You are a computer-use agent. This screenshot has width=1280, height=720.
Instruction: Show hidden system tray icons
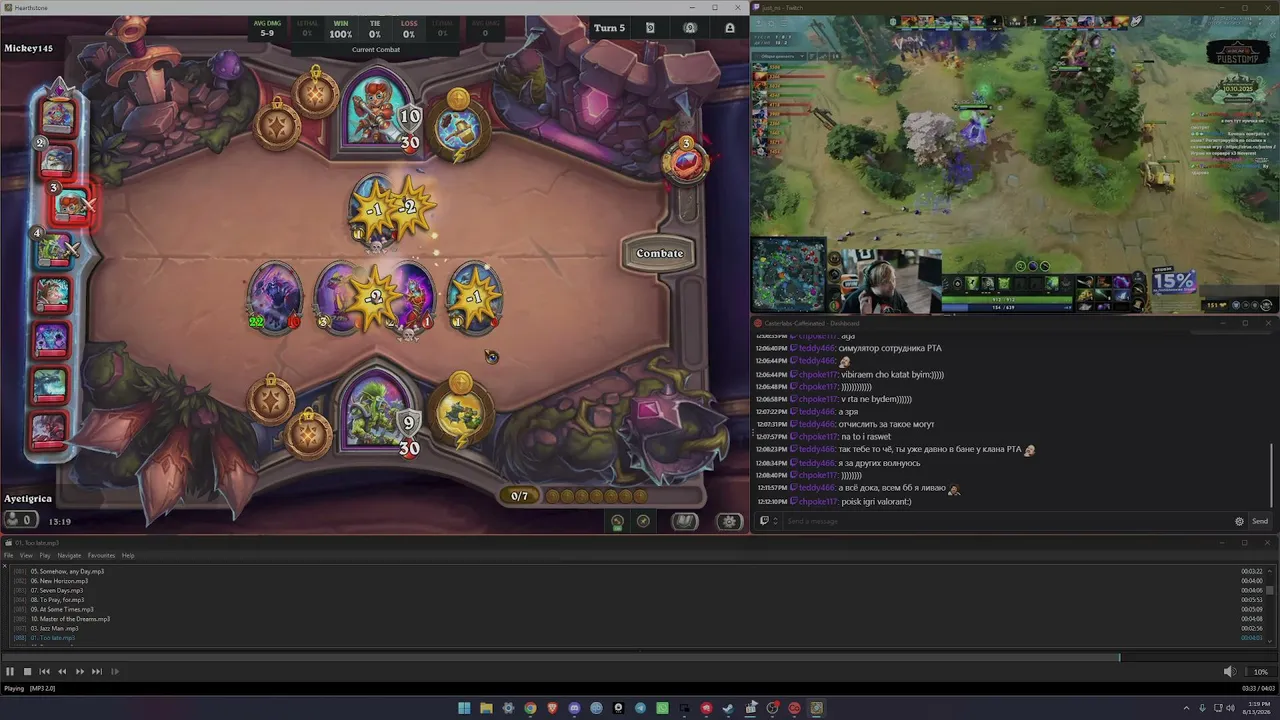point(1187,708)
